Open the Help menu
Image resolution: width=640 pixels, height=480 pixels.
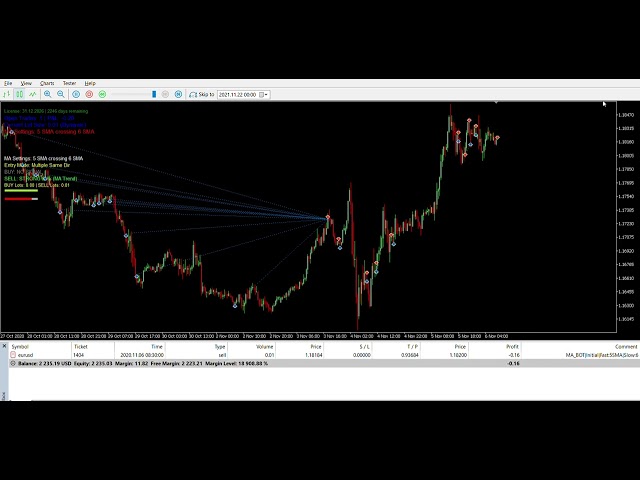[90, 83]
